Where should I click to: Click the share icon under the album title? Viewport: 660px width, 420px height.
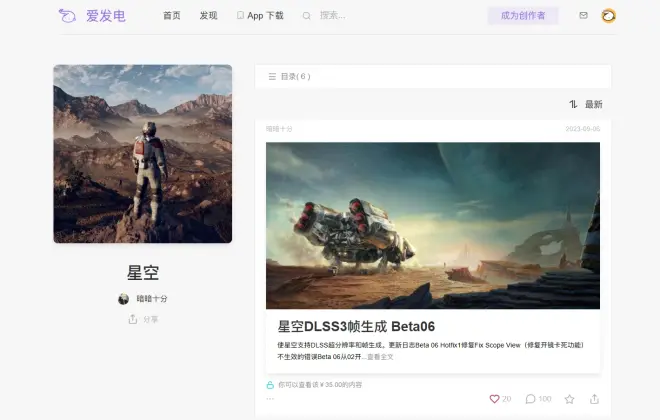(133, 319)
